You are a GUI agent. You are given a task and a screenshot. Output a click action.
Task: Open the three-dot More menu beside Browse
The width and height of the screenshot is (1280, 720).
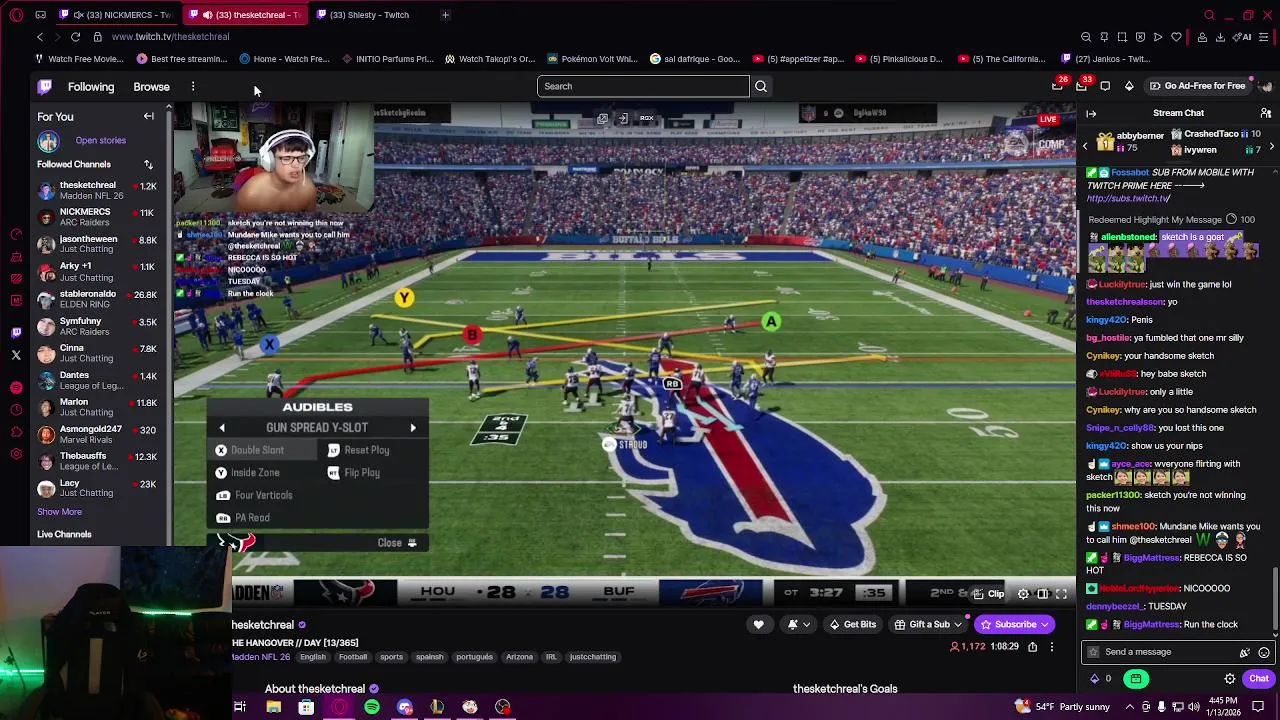pyautogui.click(x=193, y=86)
